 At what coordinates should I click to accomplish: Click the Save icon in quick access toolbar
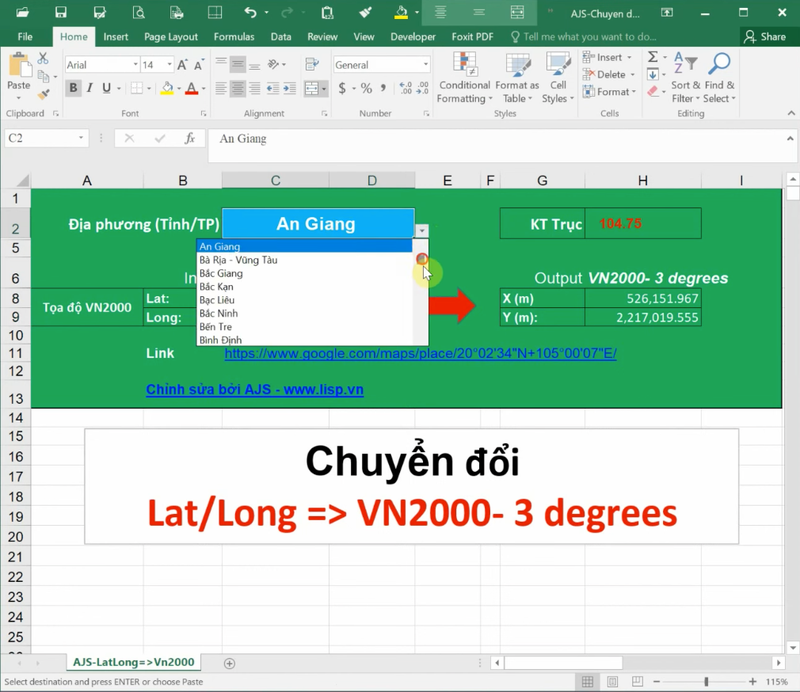coord(61,12)
